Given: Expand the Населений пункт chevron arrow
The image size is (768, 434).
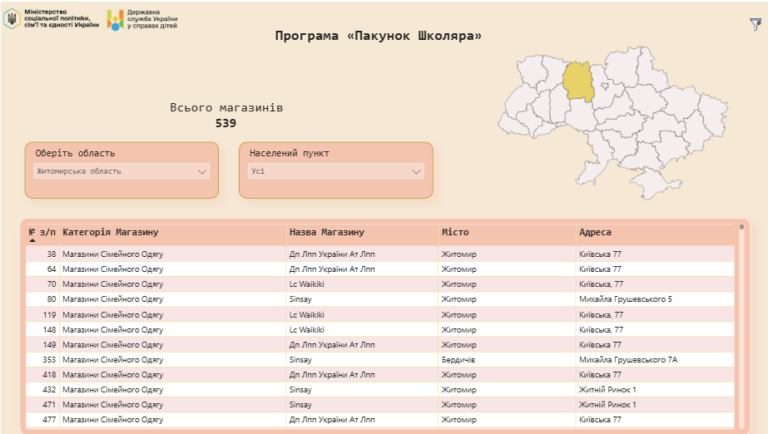Looking at the screenshot, I should pos(416,171).
